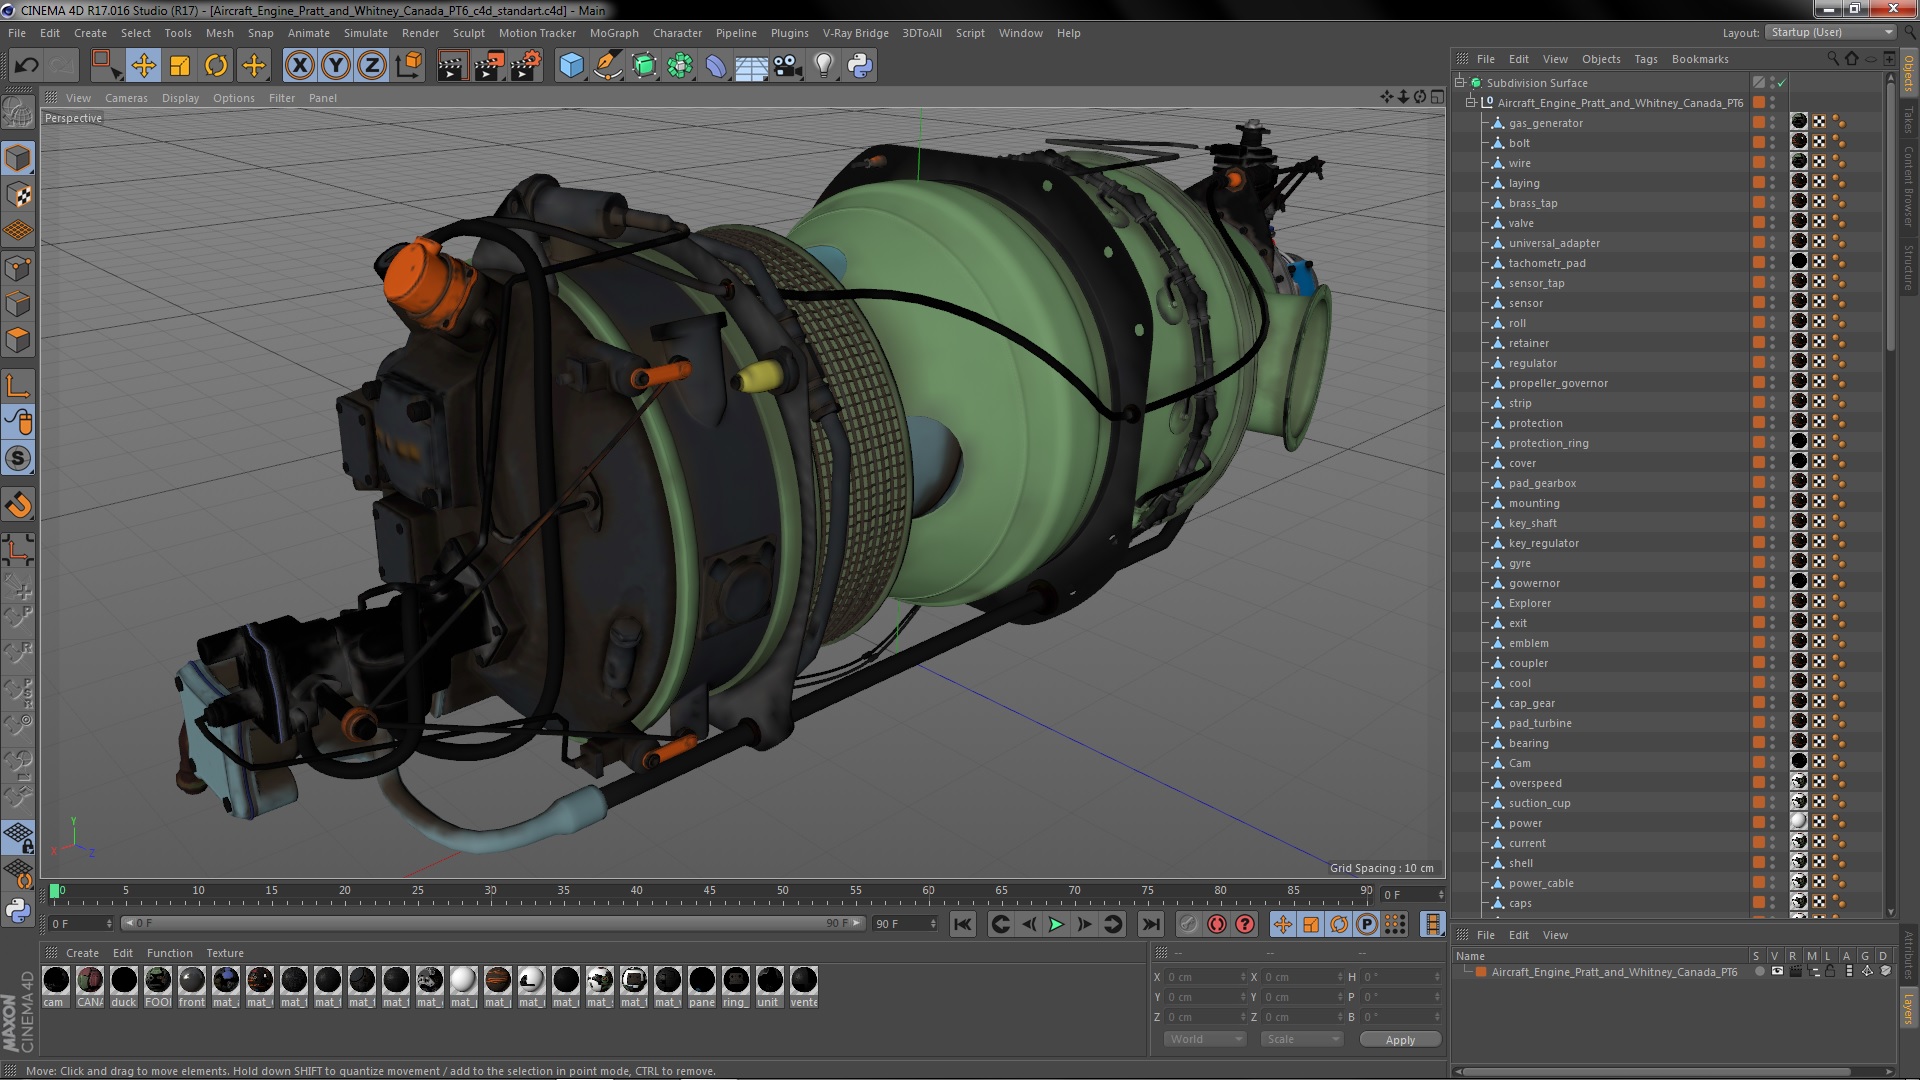This screenshot has width=1920, height=1080.
Task: Click frame 45 on timeline ruler
Action: 709,891
